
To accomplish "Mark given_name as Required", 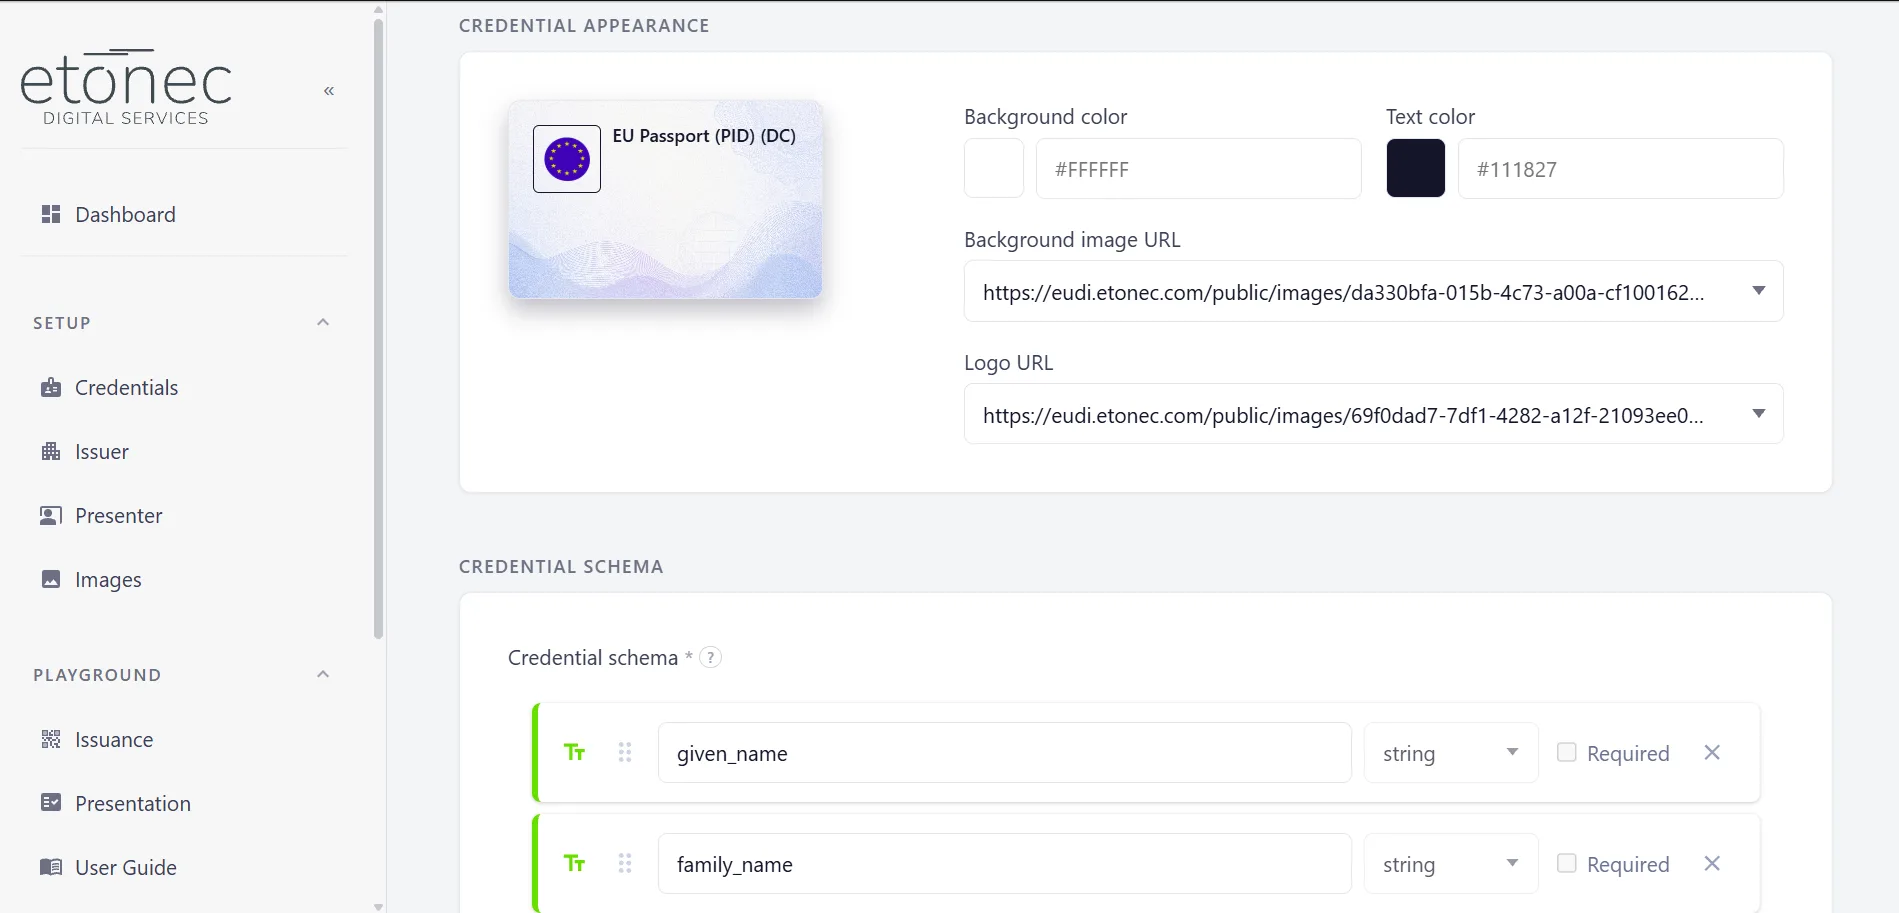I will click(1567, 752).
